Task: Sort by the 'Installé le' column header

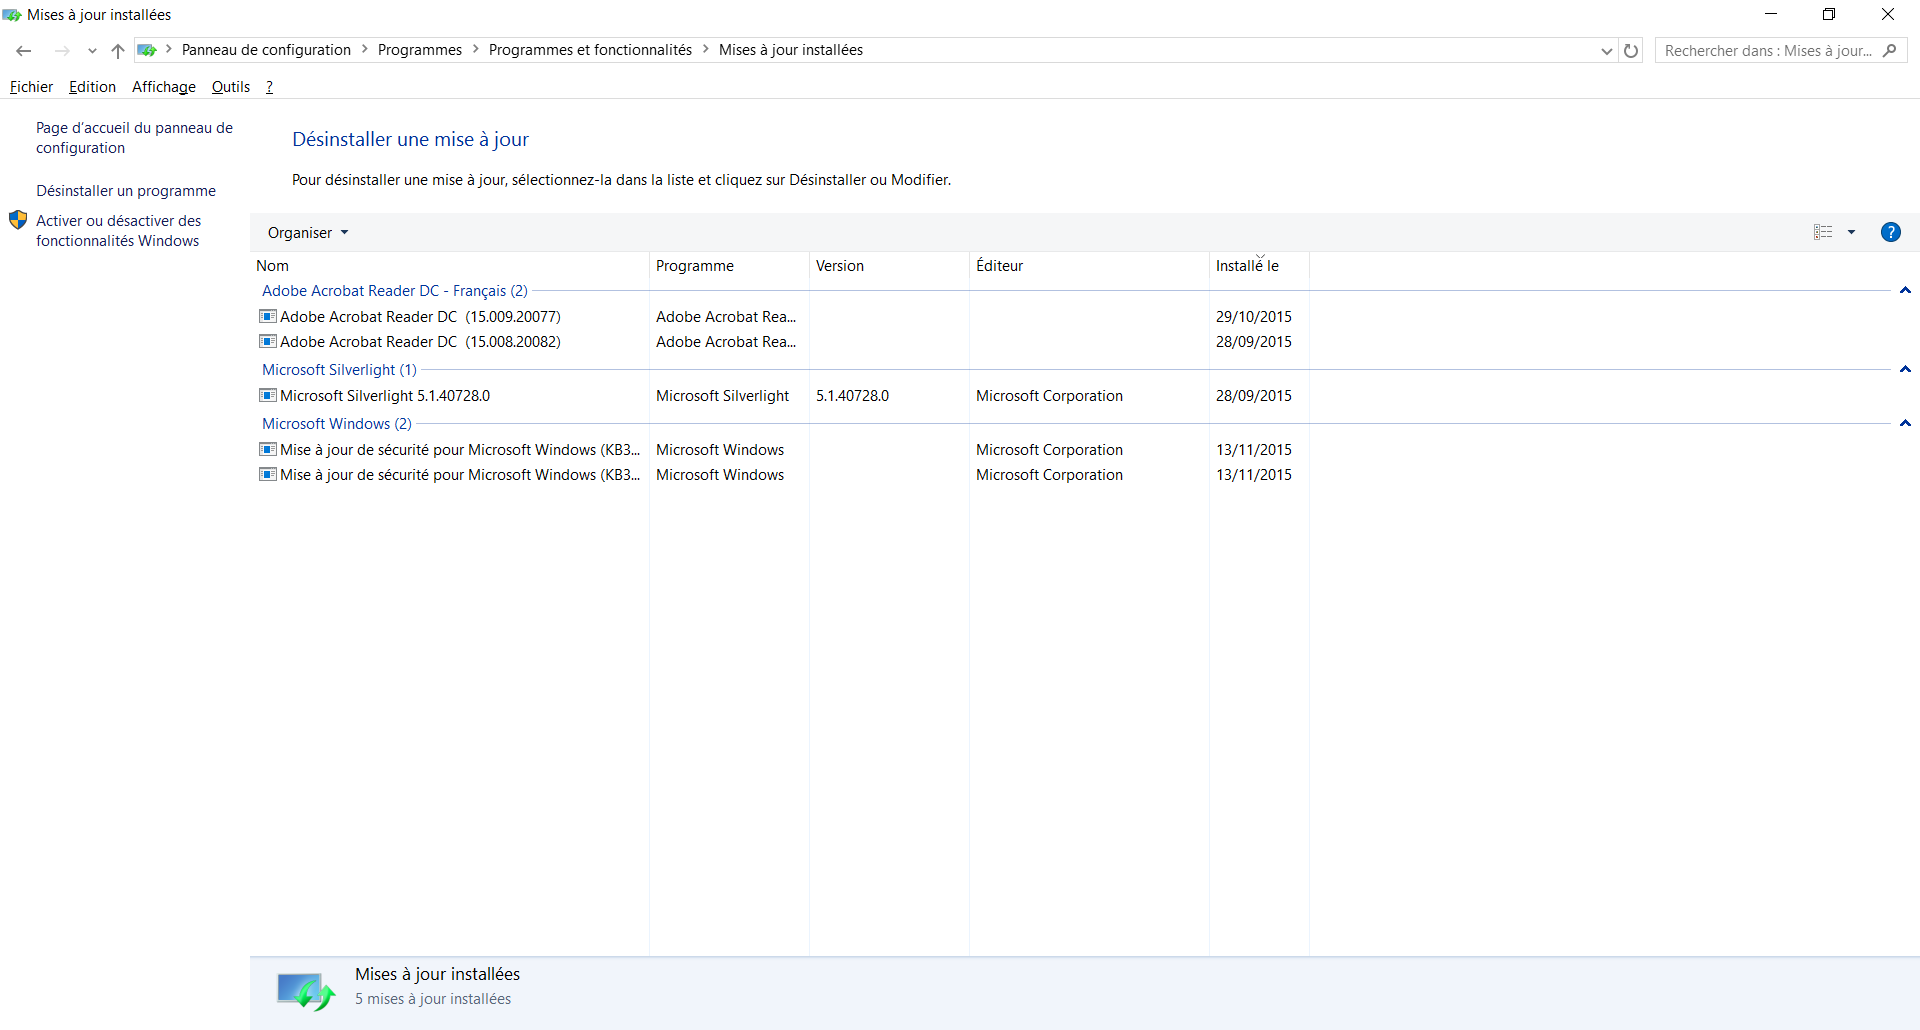Action: pos(1259,266)
